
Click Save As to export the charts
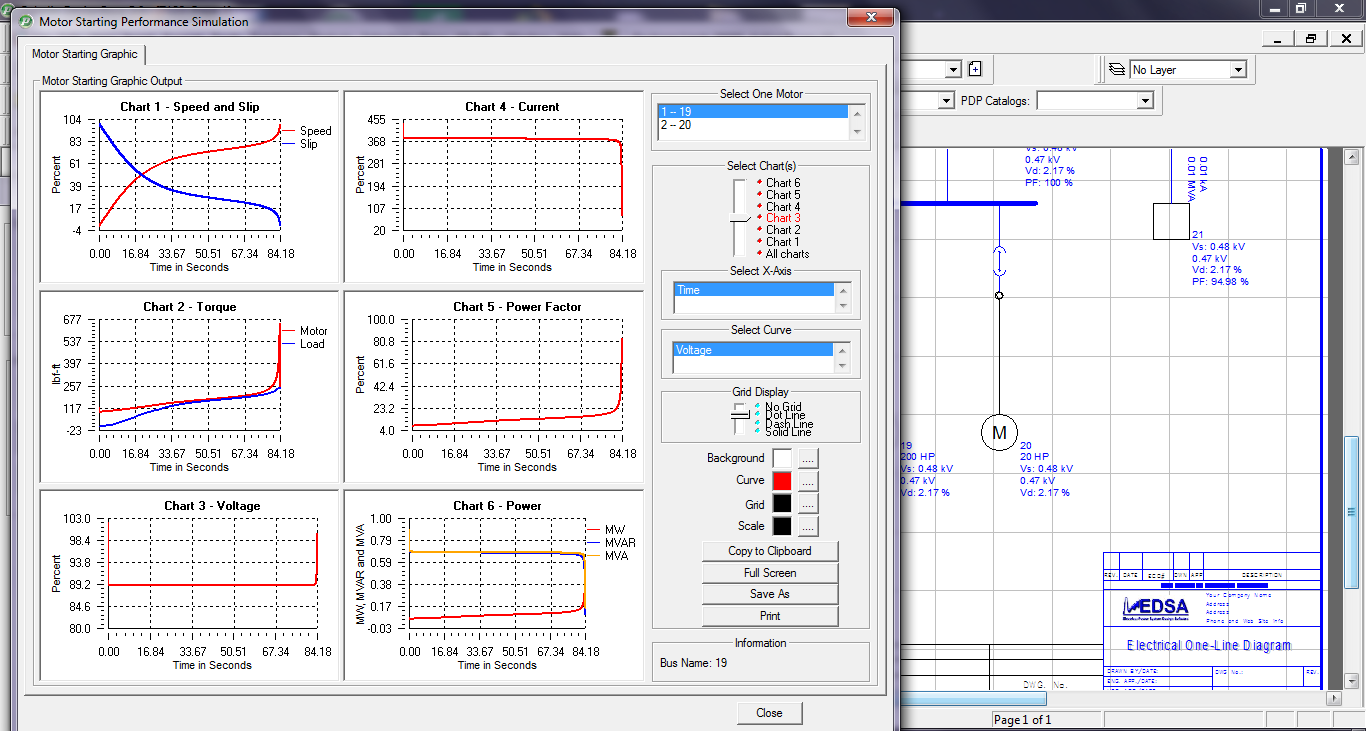[x=770, y=593]
